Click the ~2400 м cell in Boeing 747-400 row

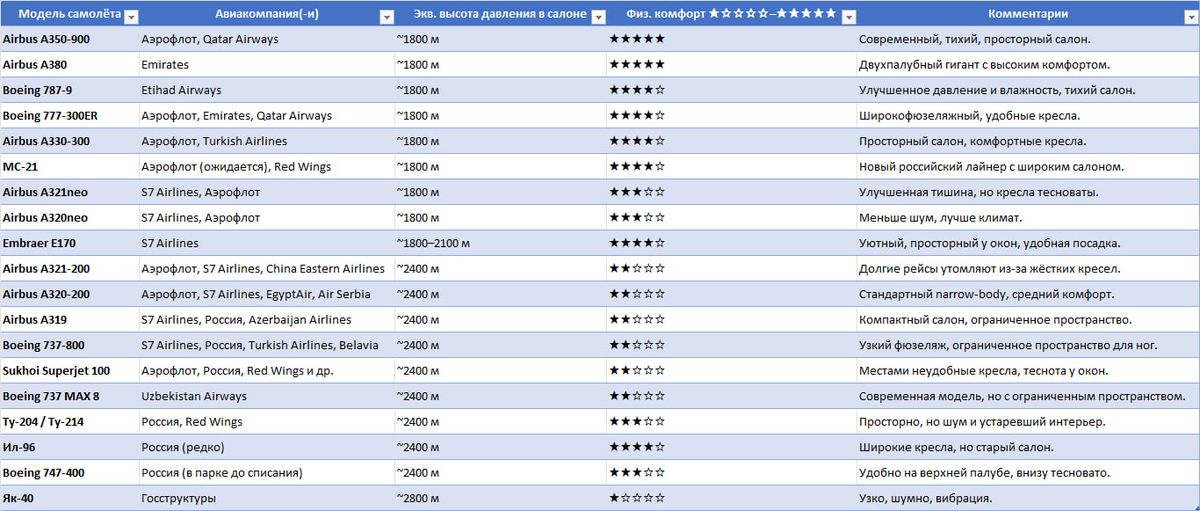click(501, 473)
